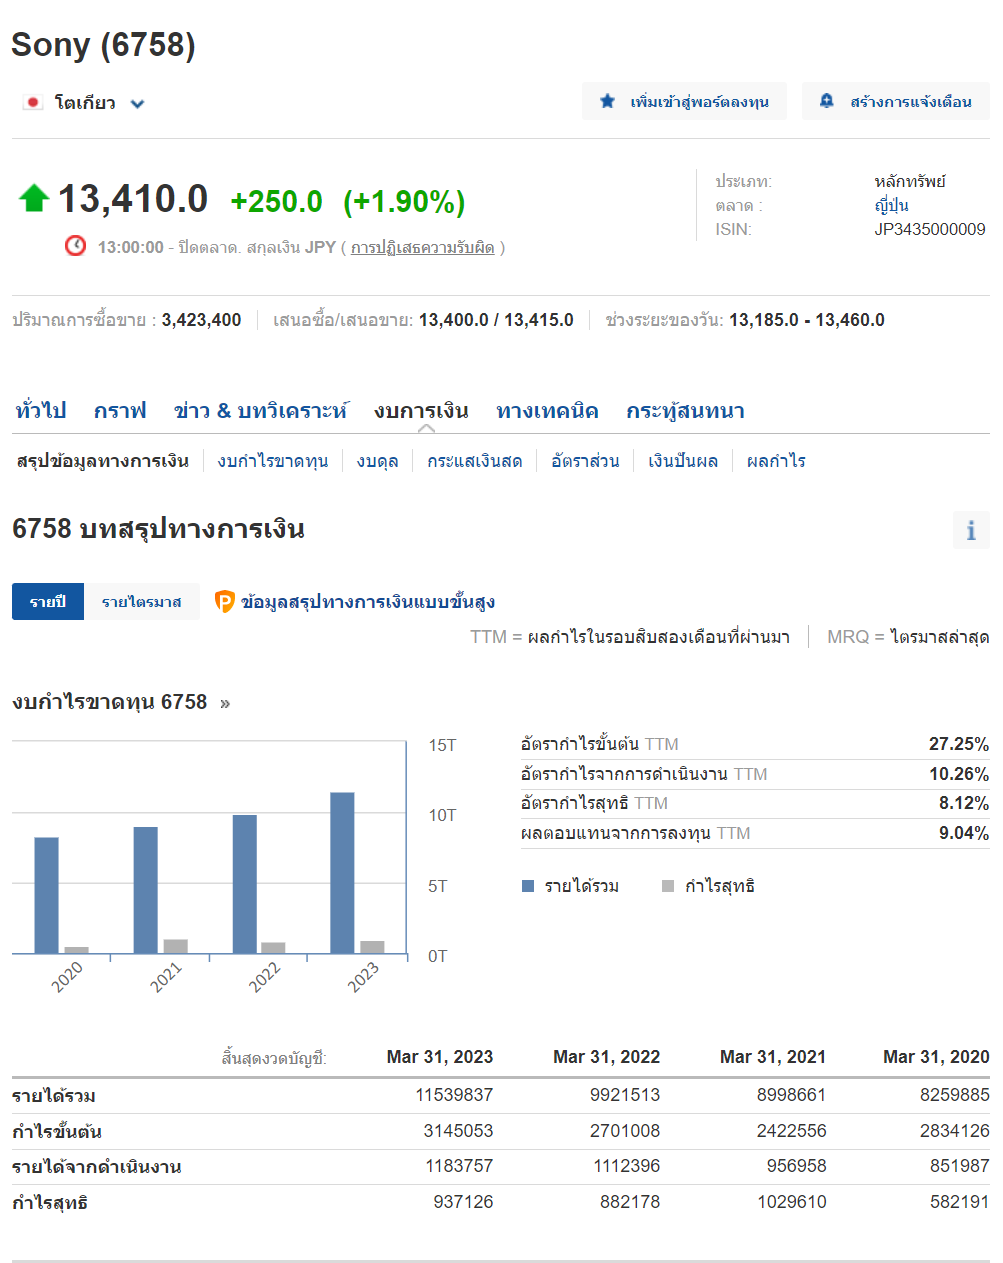The width and height of the screenshot is (1003, 1263).
Task: Expand the โตเกียว exchange dropdown arrow
Action: click(137, 104)
